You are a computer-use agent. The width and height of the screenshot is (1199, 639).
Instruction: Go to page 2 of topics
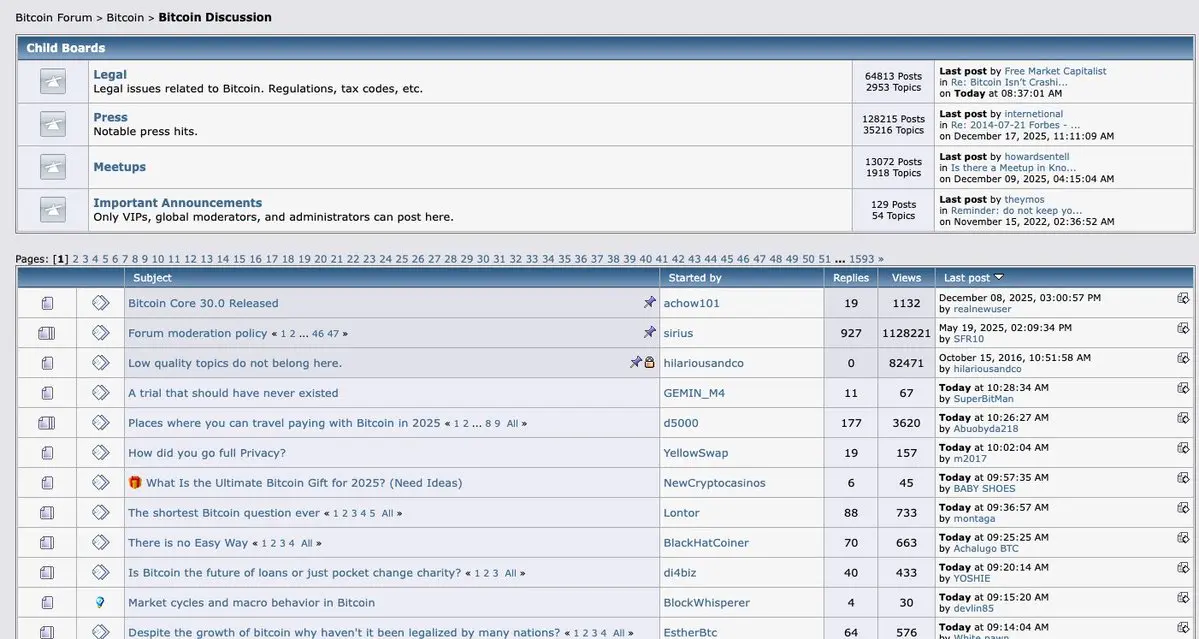point(76,259)
